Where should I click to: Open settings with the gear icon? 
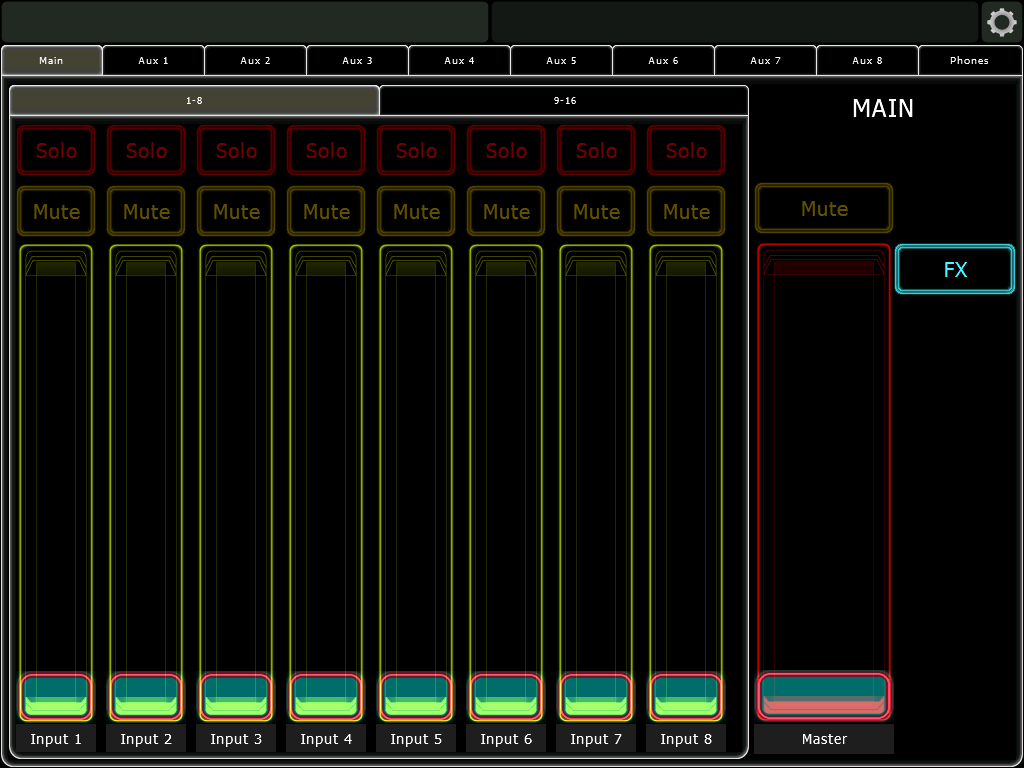pyautogui.click(x=1001, y=22)
